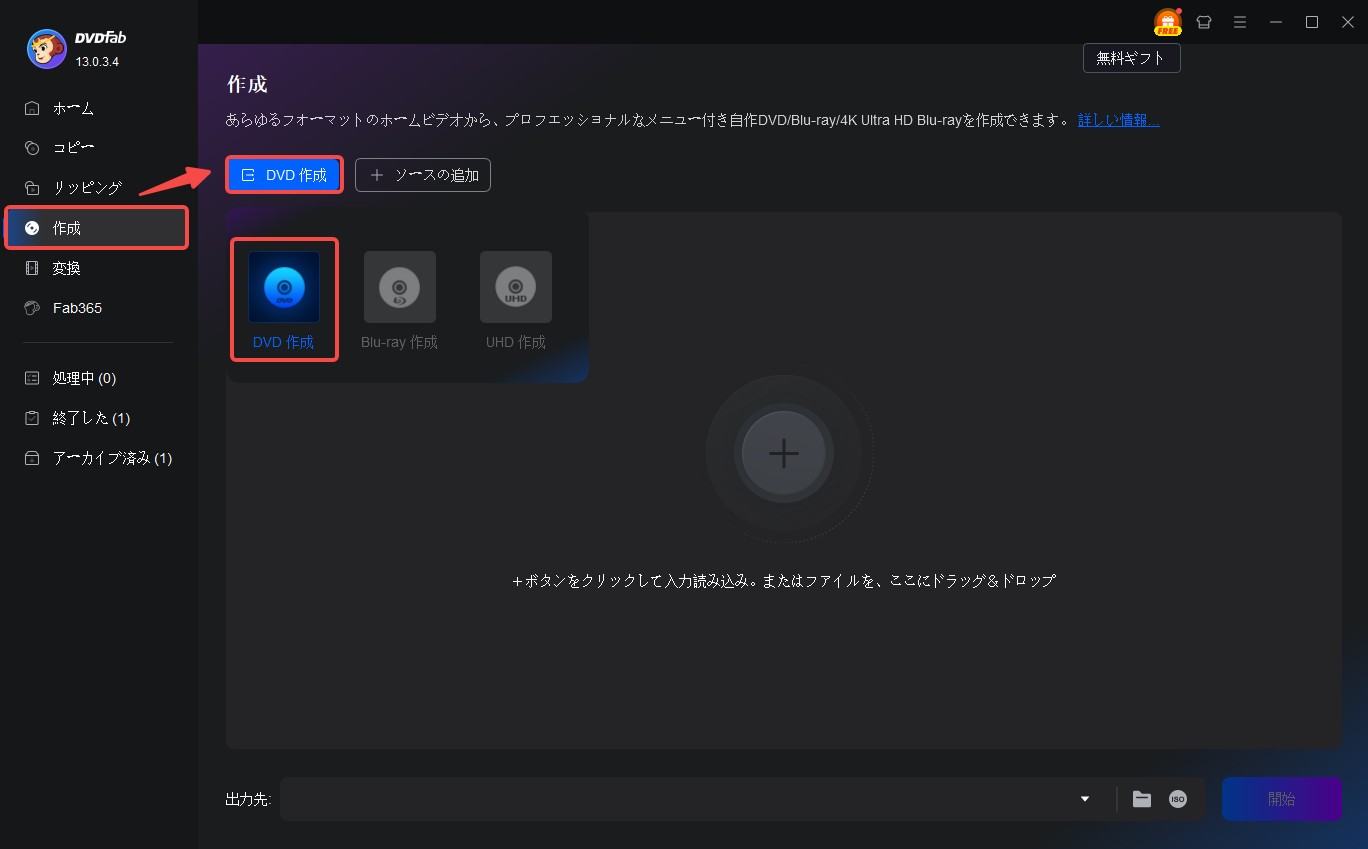Maximize the DVDFab window

click(1312, 22)
